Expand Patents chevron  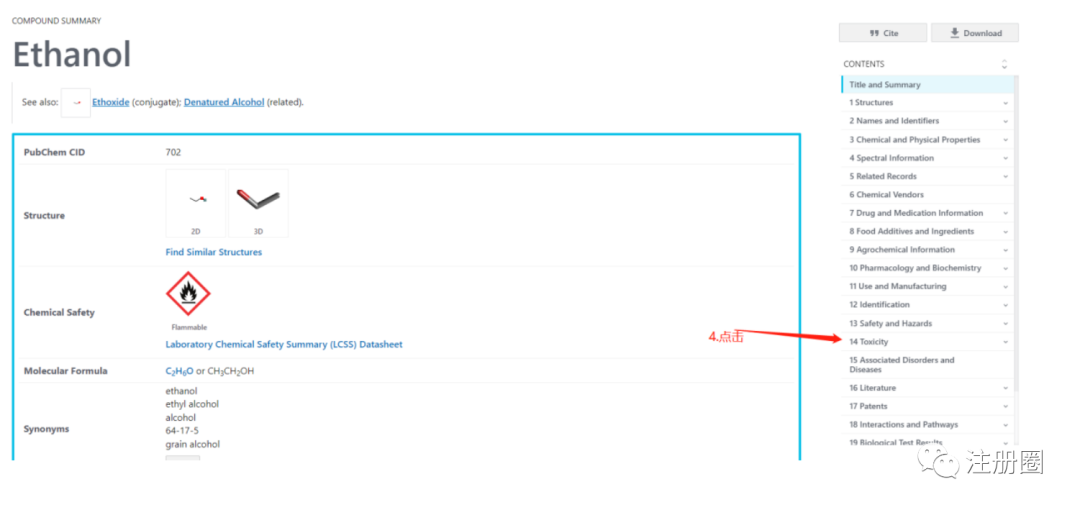(x=1006, y=407)
